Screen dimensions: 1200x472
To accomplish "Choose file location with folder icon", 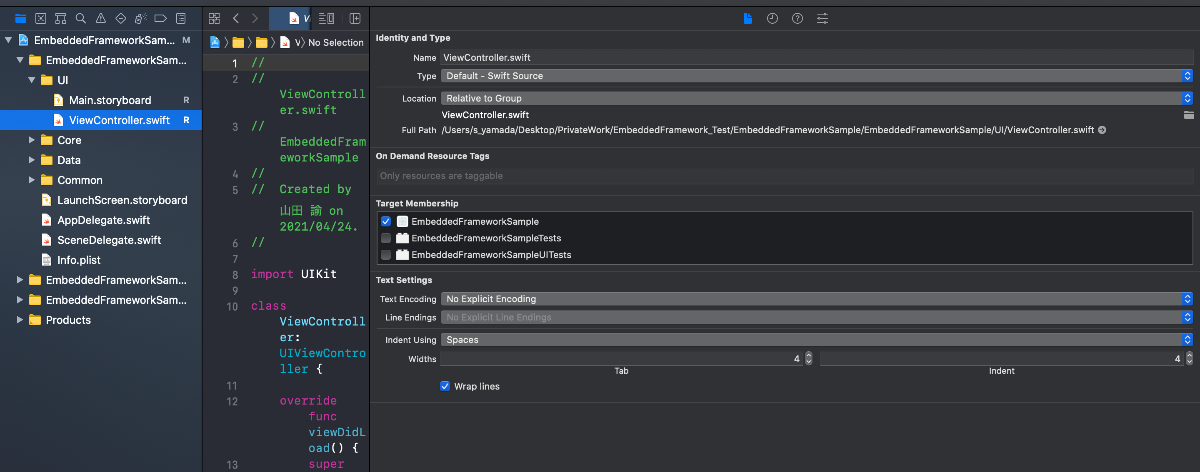I will pyautogui.click(x=1188, y=115).
